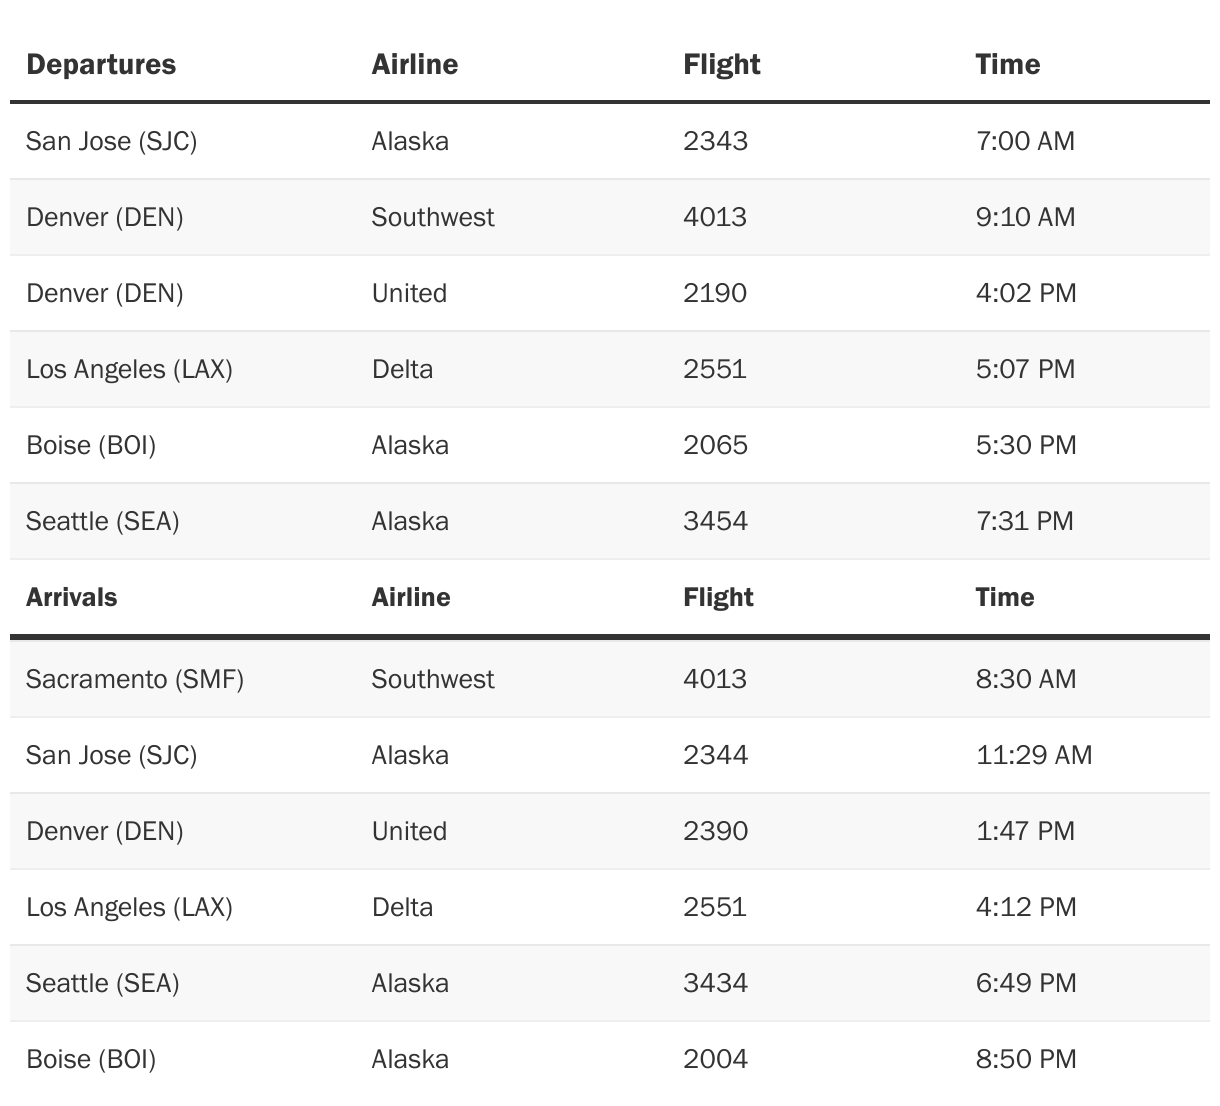Viewport: 1220px width, 1106px height.
Task: Select arrival flight number 2004
Action: (715, 1059)
